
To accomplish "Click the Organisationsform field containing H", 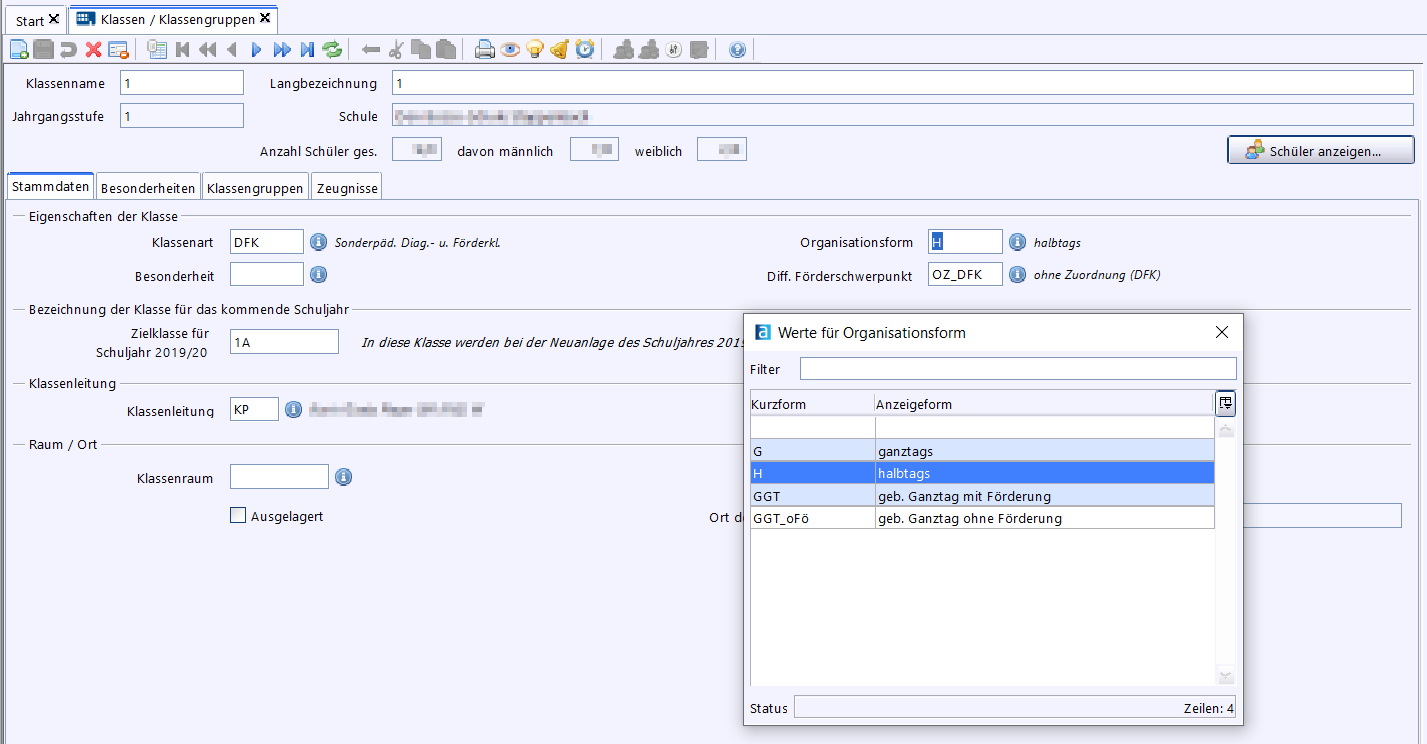I will (x=965, y=242).
